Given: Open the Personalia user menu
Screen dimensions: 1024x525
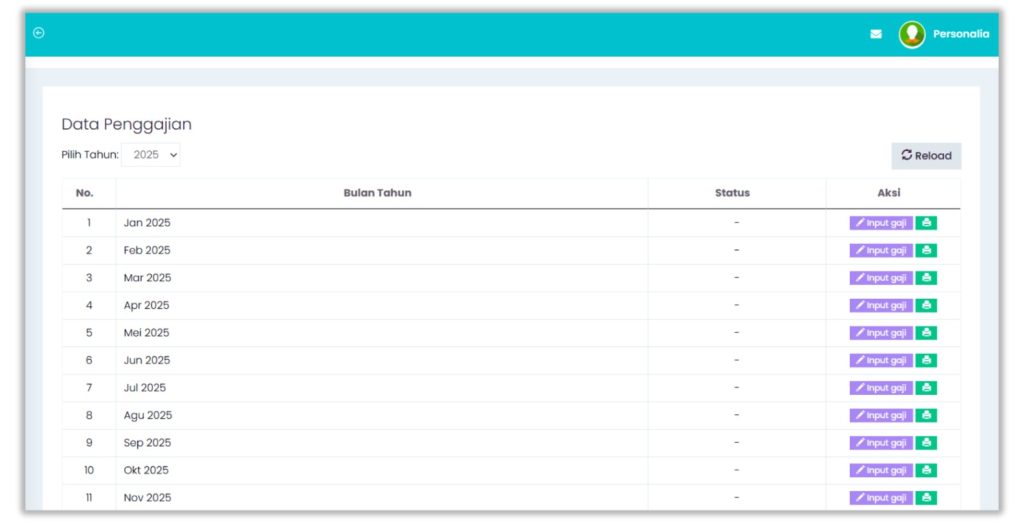Looking at the screenshot, I should [x=960, y=34].
